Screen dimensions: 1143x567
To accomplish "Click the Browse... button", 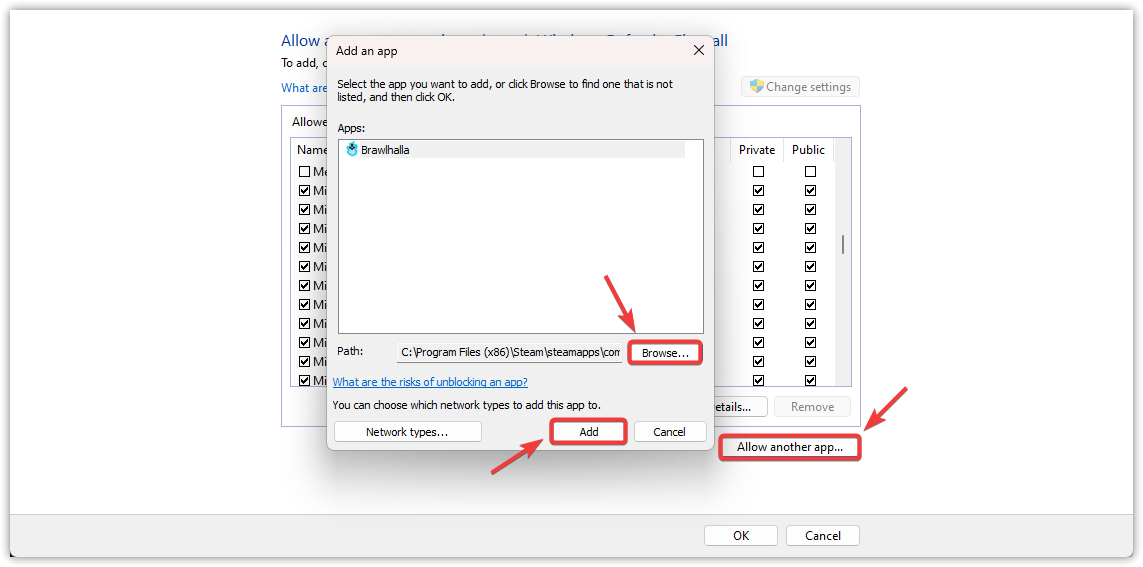I will coord(665,353).
